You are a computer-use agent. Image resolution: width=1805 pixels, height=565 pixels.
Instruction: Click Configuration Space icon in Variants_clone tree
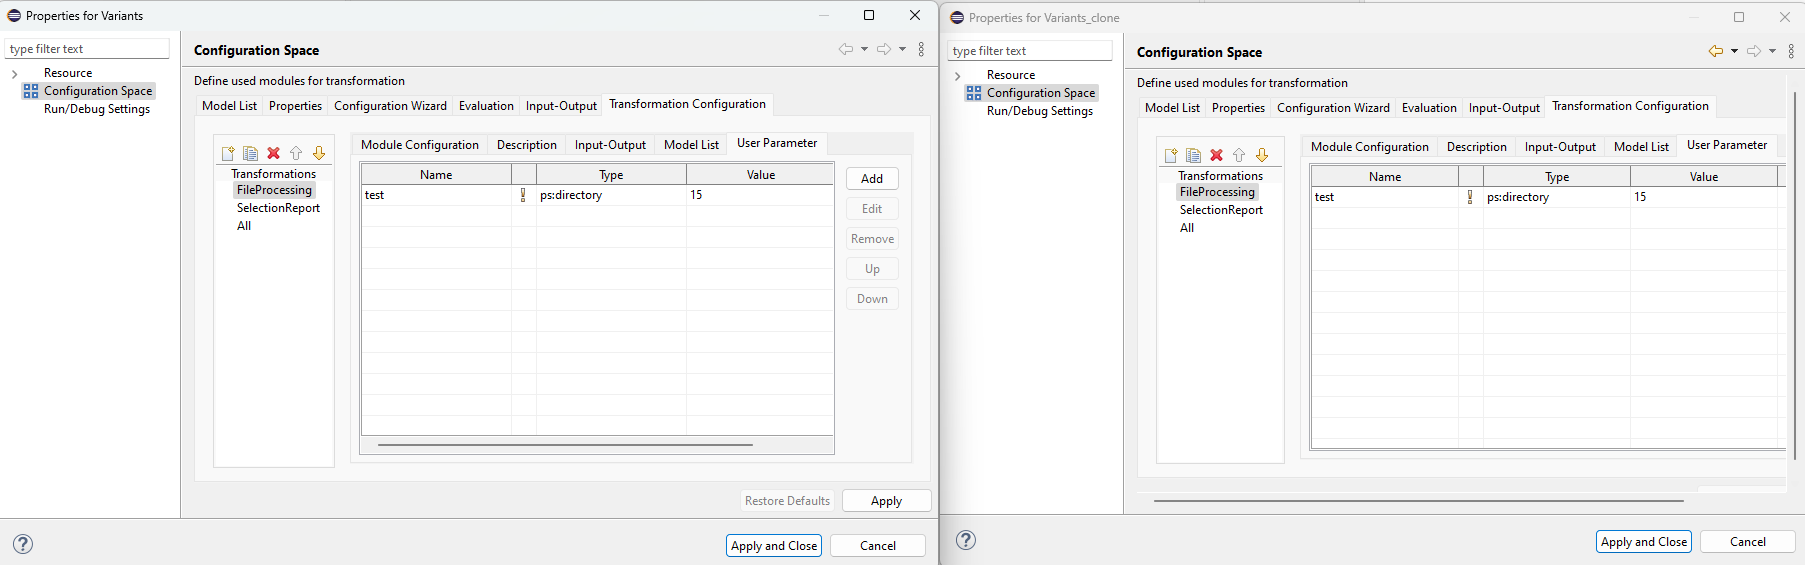(973, 93)
